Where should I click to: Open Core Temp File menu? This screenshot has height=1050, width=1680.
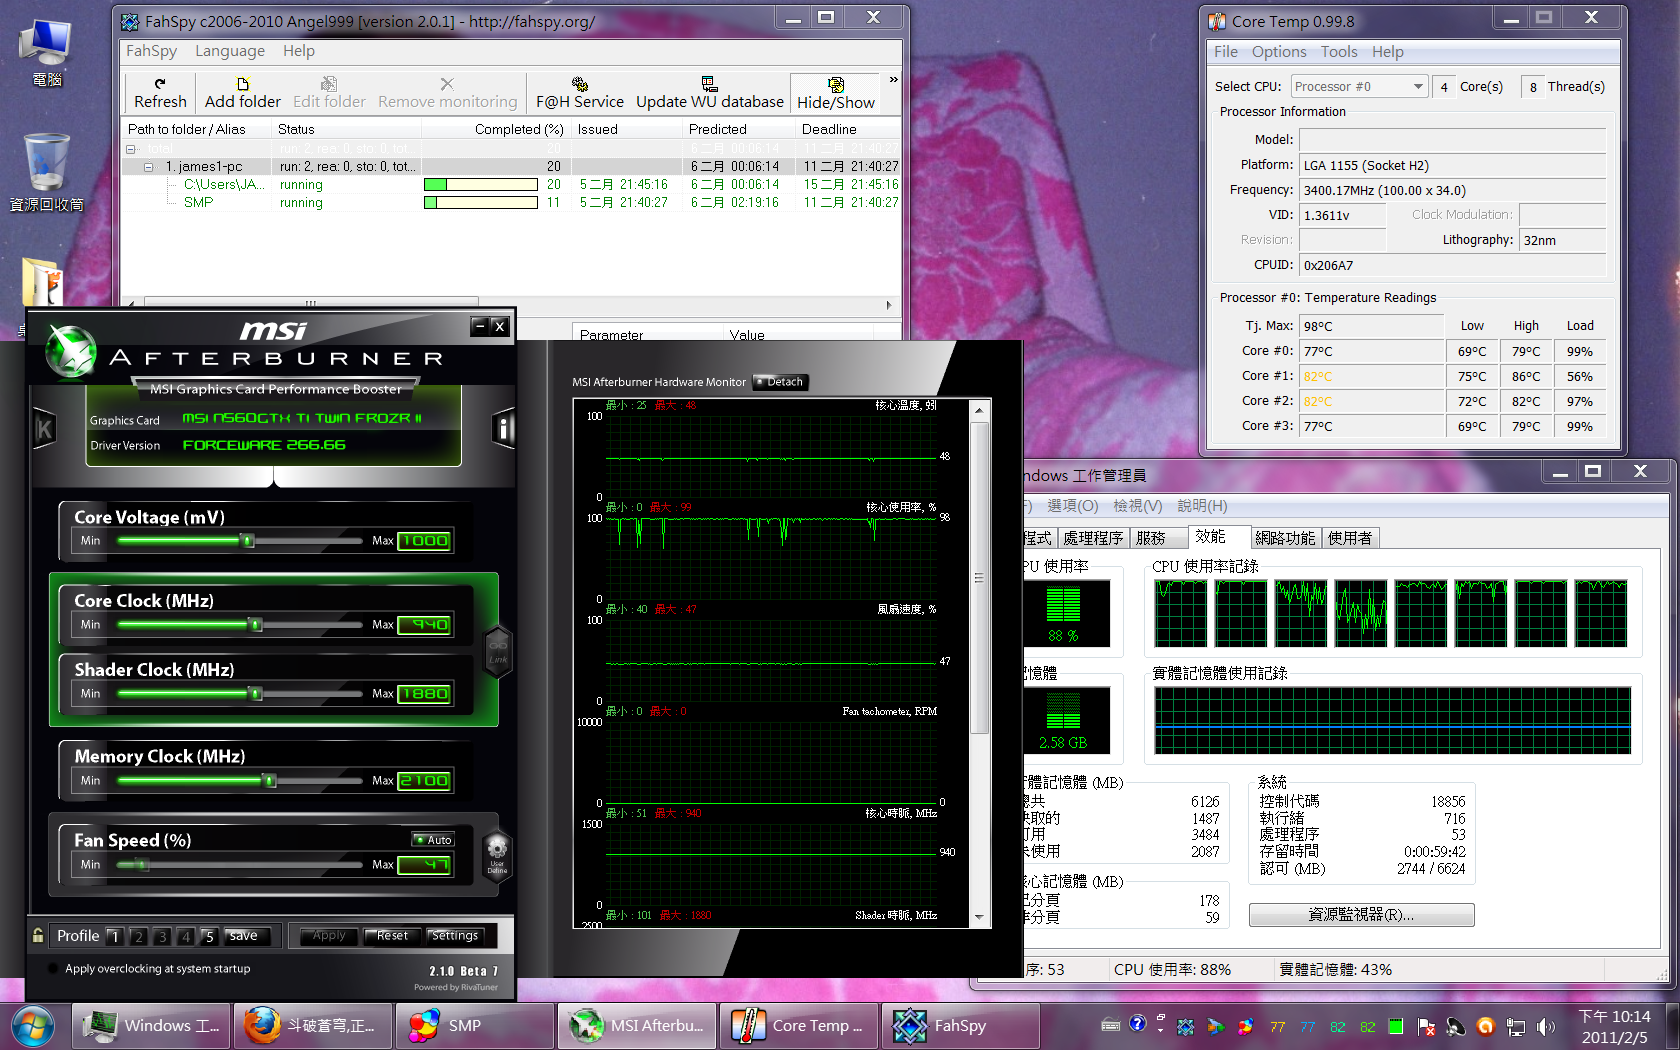pos(1225,52)
